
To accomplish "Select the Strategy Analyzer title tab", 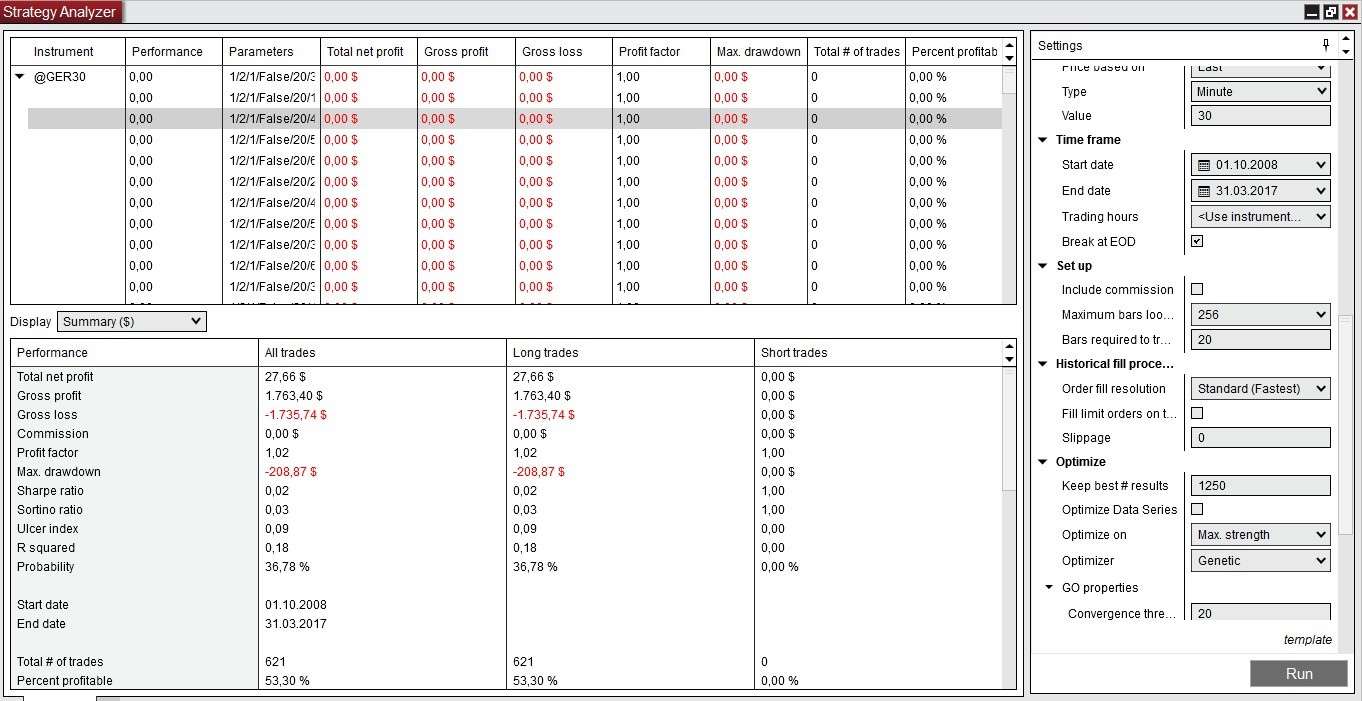I will 60,12.
